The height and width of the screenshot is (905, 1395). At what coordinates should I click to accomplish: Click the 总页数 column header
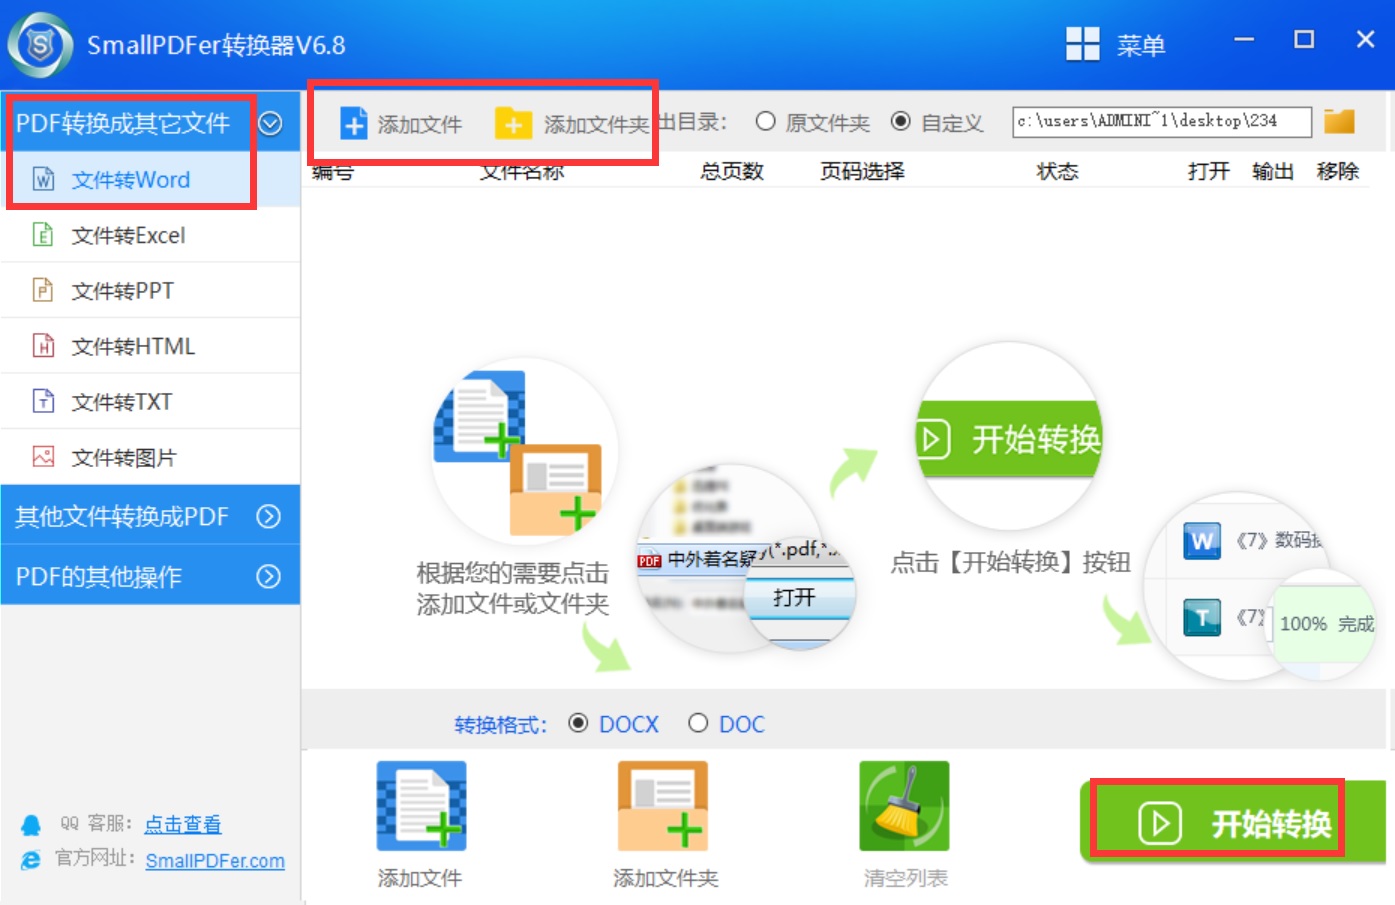[732, 171]
